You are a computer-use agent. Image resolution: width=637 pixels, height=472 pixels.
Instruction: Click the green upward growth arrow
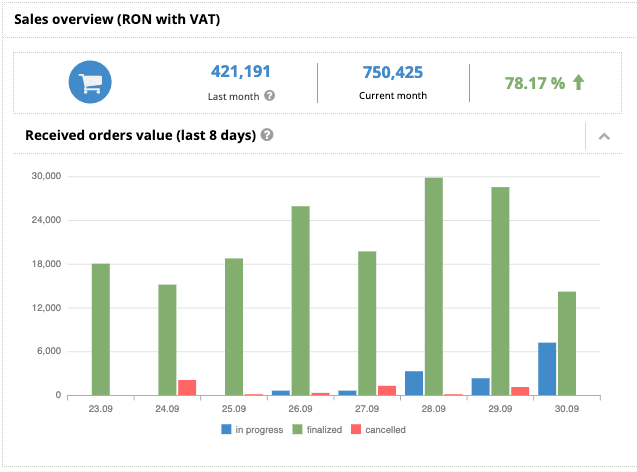click(x=578, y=83)
